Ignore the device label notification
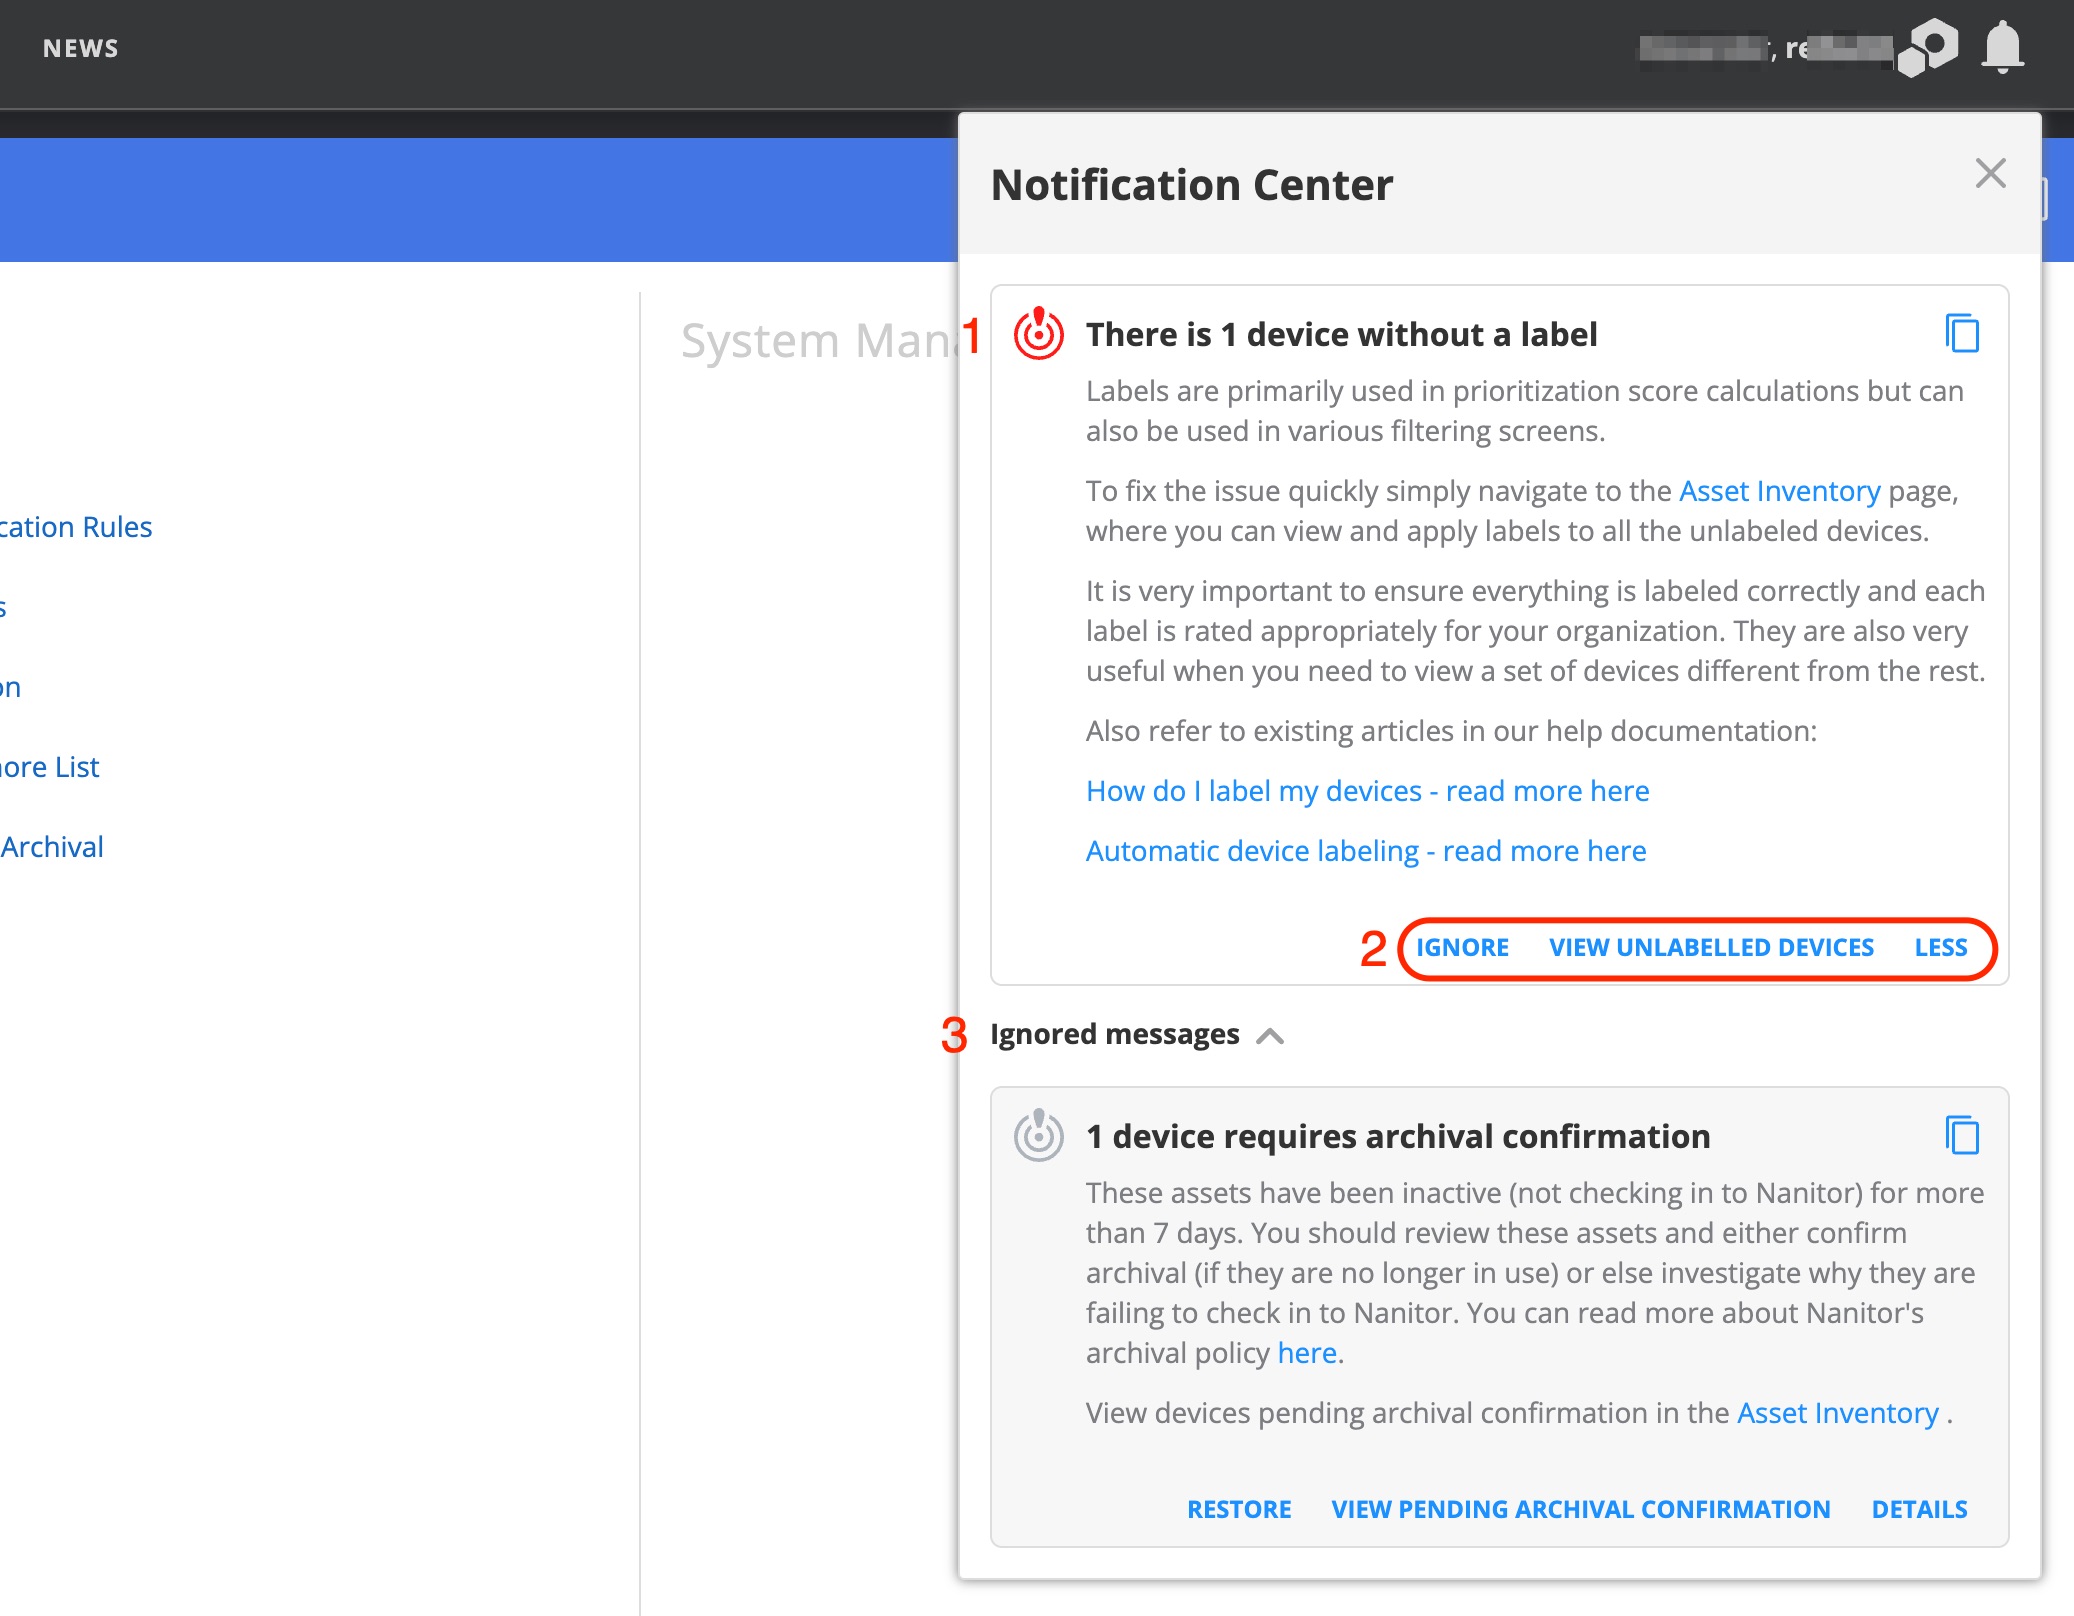Viewport: 2074px width, 1616px height. (x=1462, y=947)
